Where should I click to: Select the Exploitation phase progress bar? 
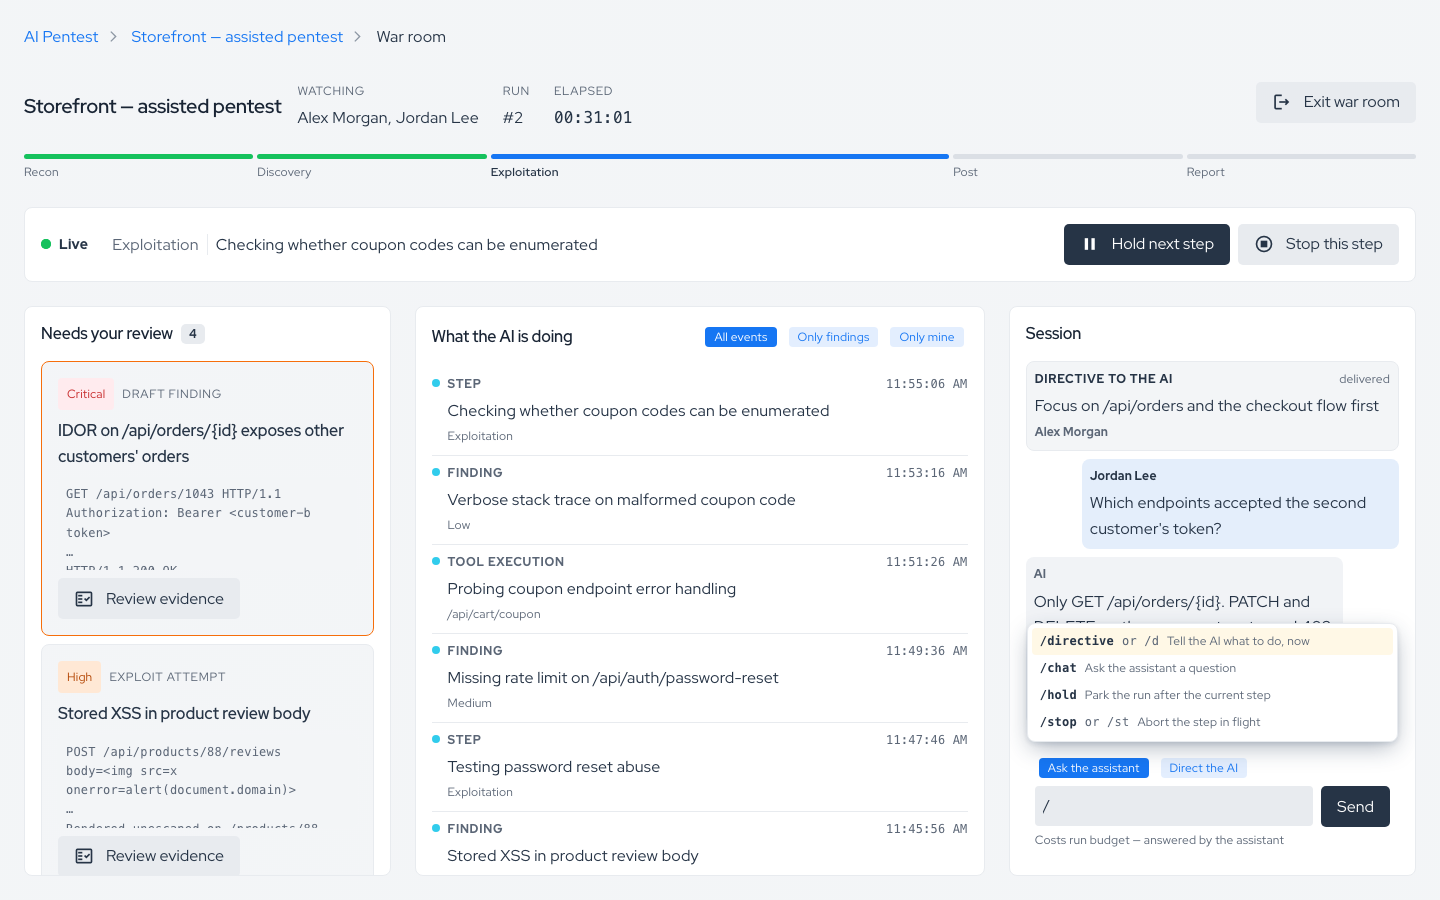720,157
